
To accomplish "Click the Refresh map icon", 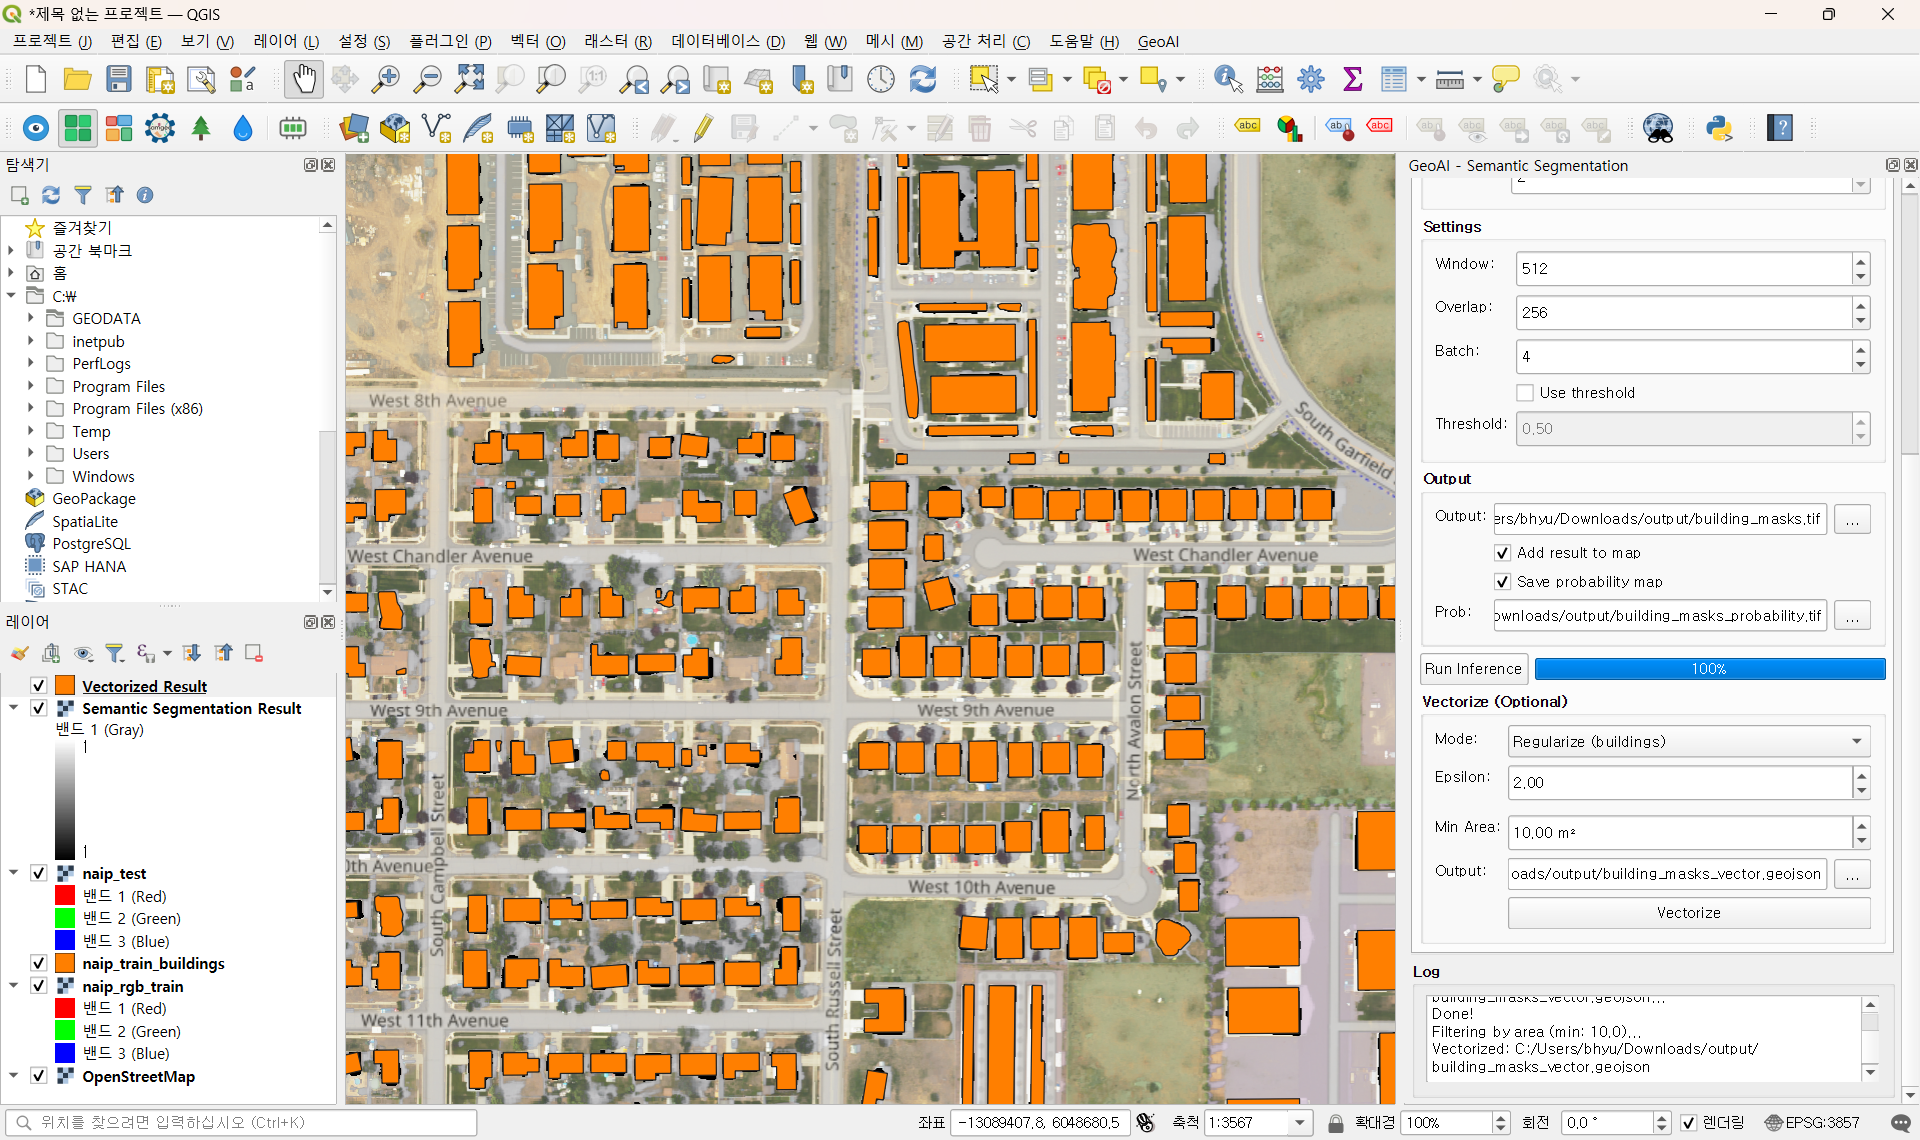I will pyautogui.click(x=922, y=79).
